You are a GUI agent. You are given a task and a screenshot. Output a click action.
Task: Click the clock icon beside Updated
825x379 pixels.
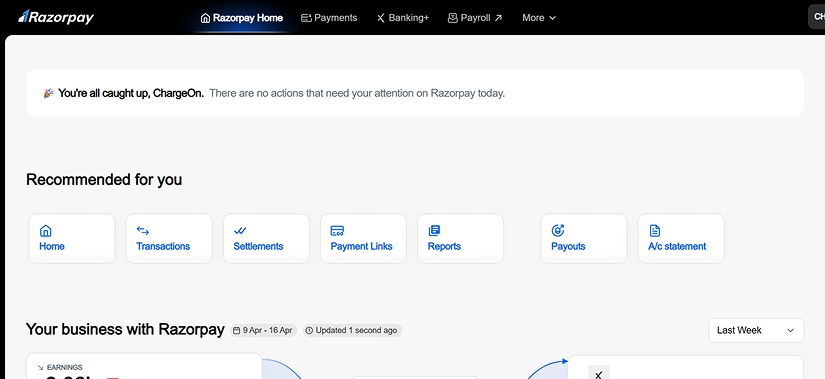click(x=309, y=331)
